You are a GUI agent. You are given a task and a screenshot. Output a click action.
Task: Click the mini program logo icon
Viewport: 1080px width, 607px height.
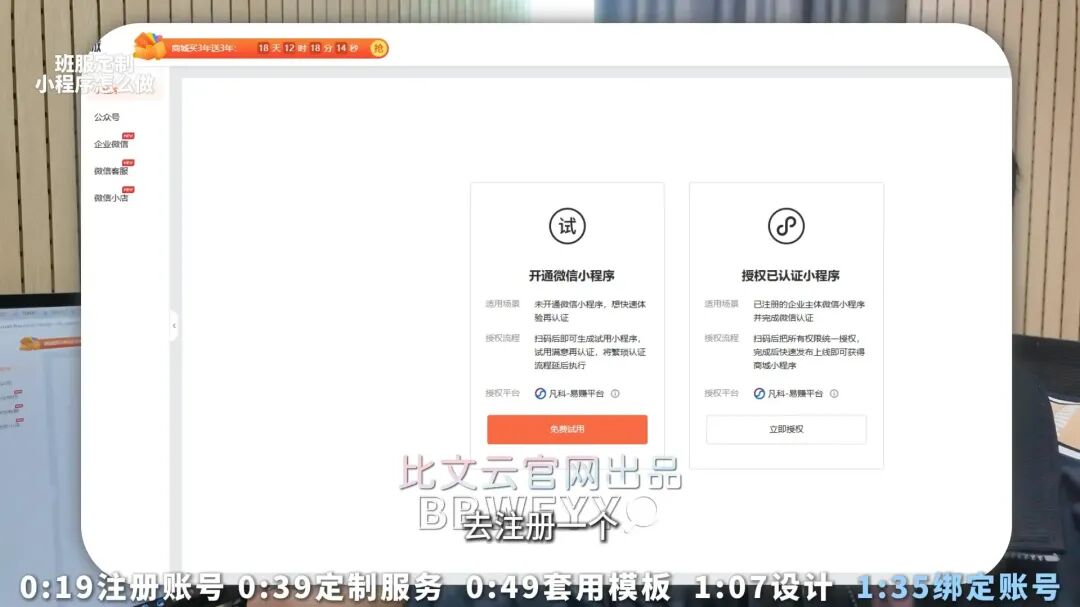point(786,226)
